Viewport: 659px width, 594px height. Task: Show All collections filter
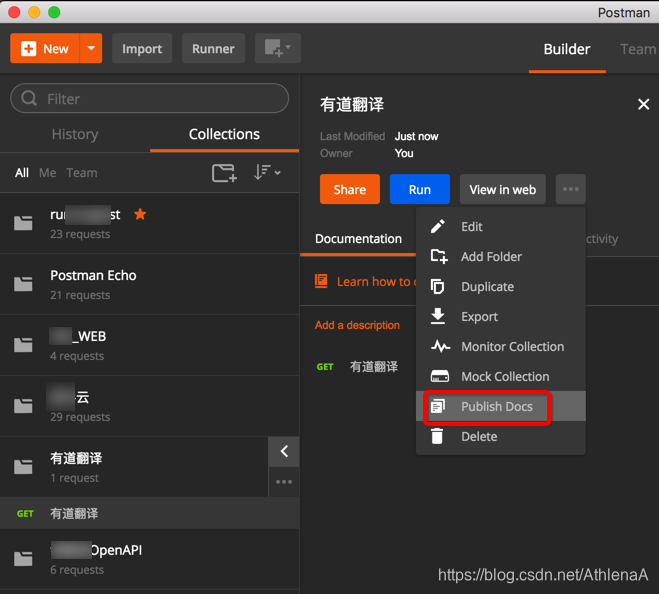22,173
